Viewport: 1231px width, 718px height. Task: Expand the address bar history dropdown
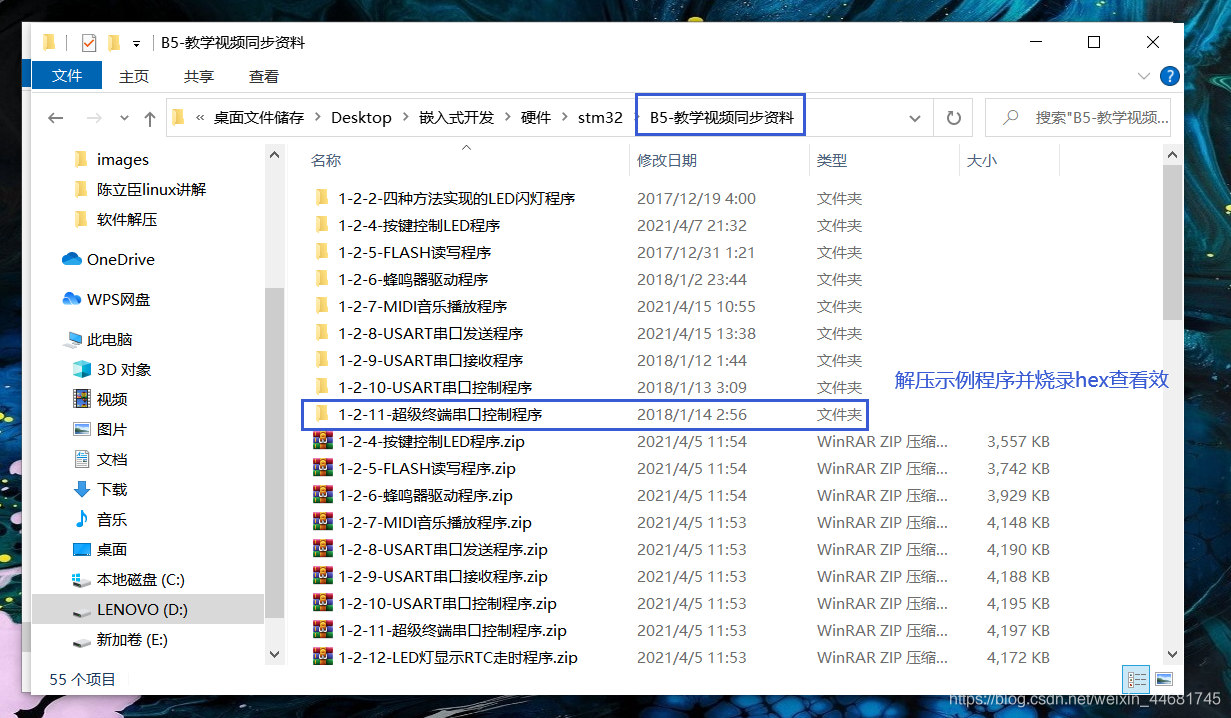click(x=914, y=118)
